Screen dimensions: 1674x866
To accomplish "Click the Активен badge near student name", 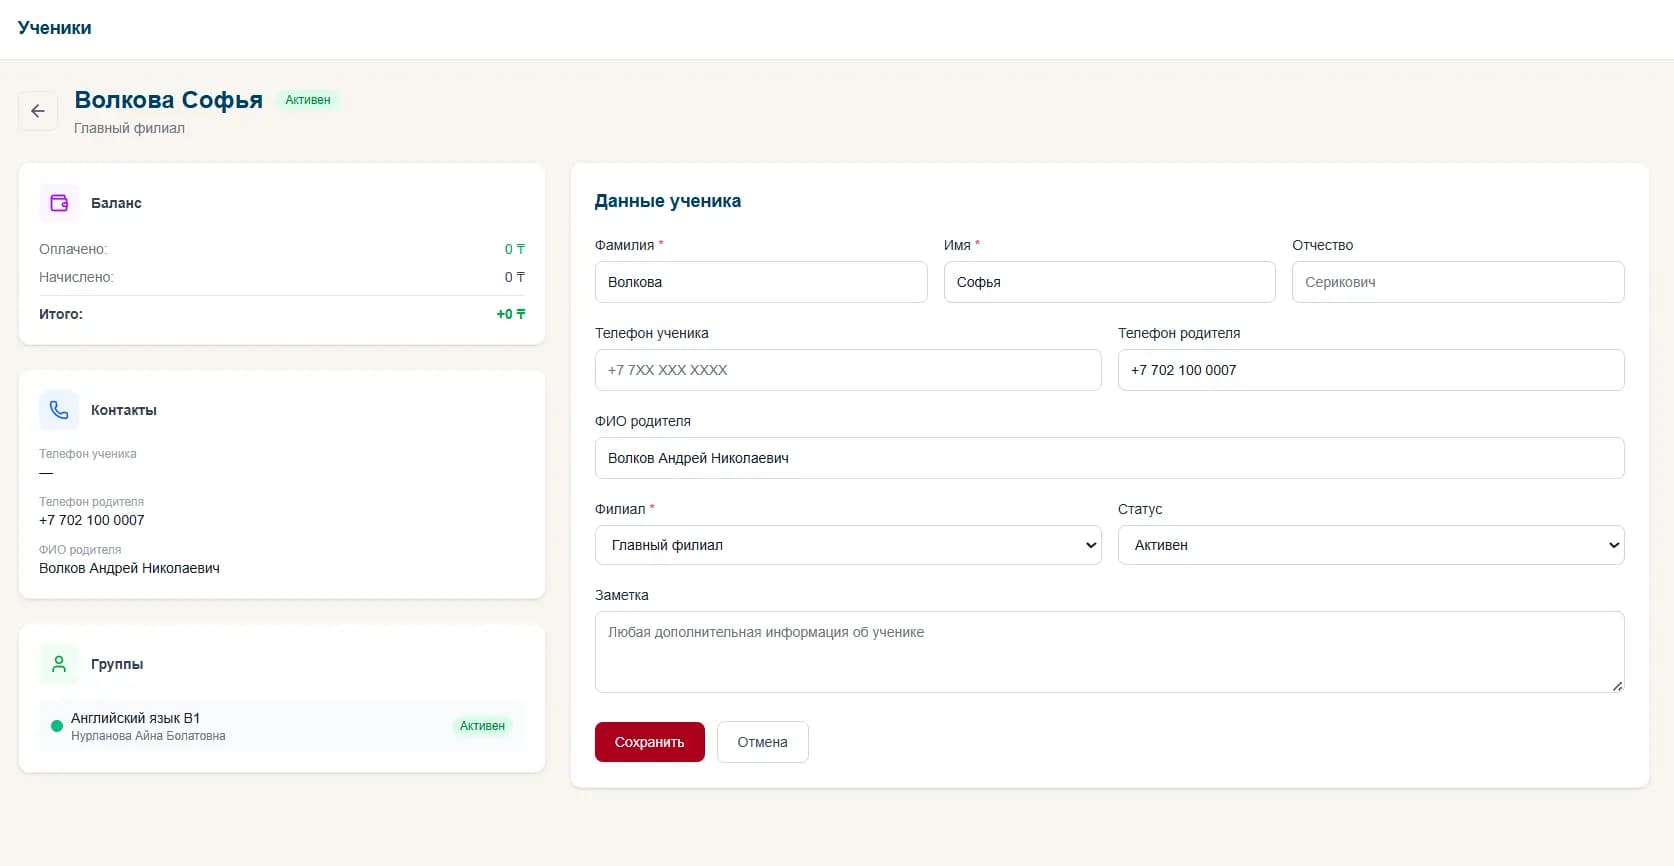I will (308, 100).
